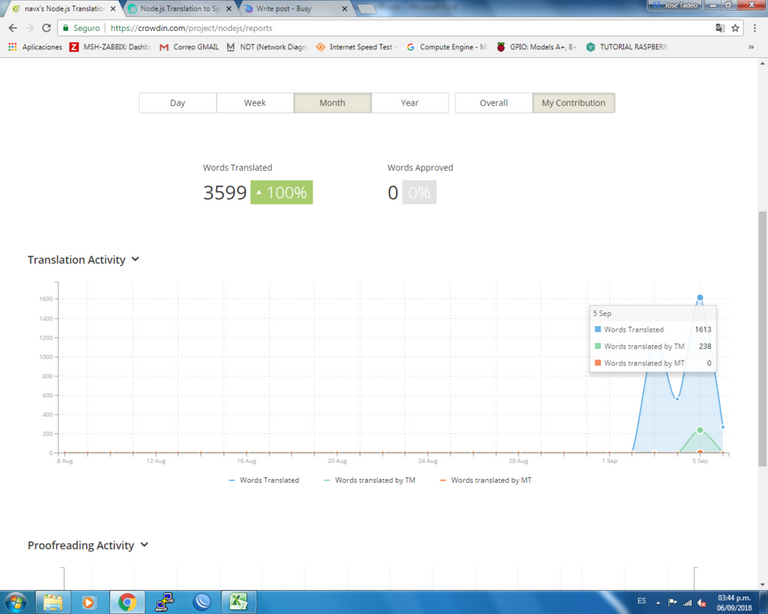Click the 5 Sep blue data point
Screen dimensions: 768x614
pyautogui.click(x=700, y=298)
